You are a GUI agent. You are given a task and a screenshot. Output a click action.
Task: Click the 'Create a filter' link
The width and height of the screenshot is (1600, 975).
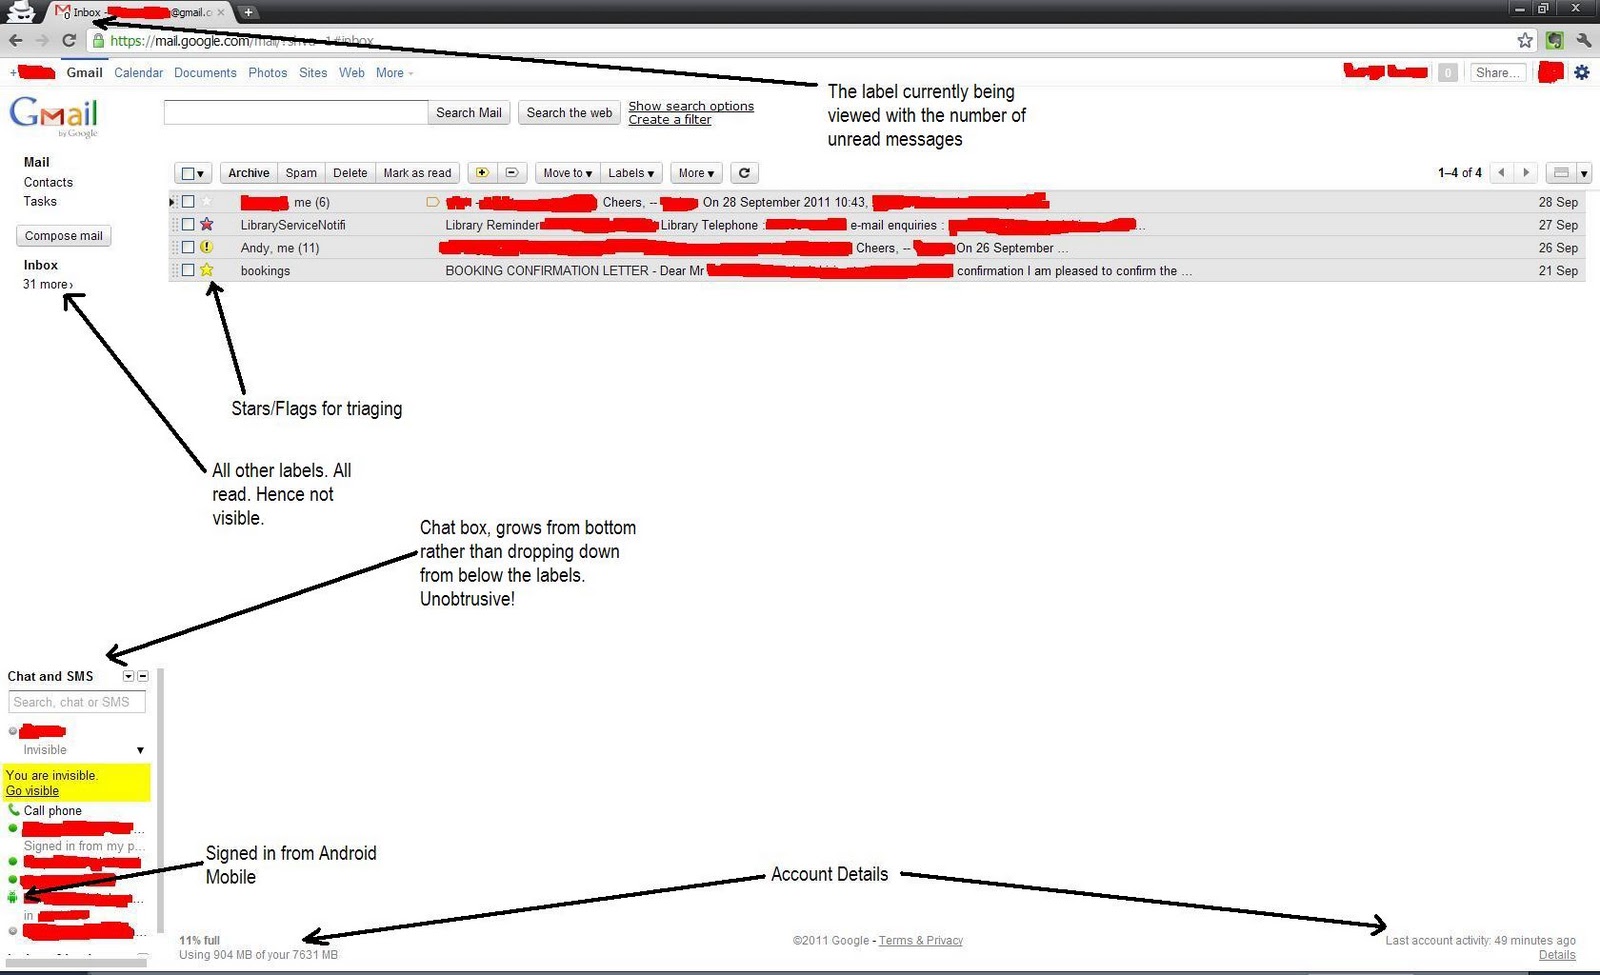[x=670, y=120]
